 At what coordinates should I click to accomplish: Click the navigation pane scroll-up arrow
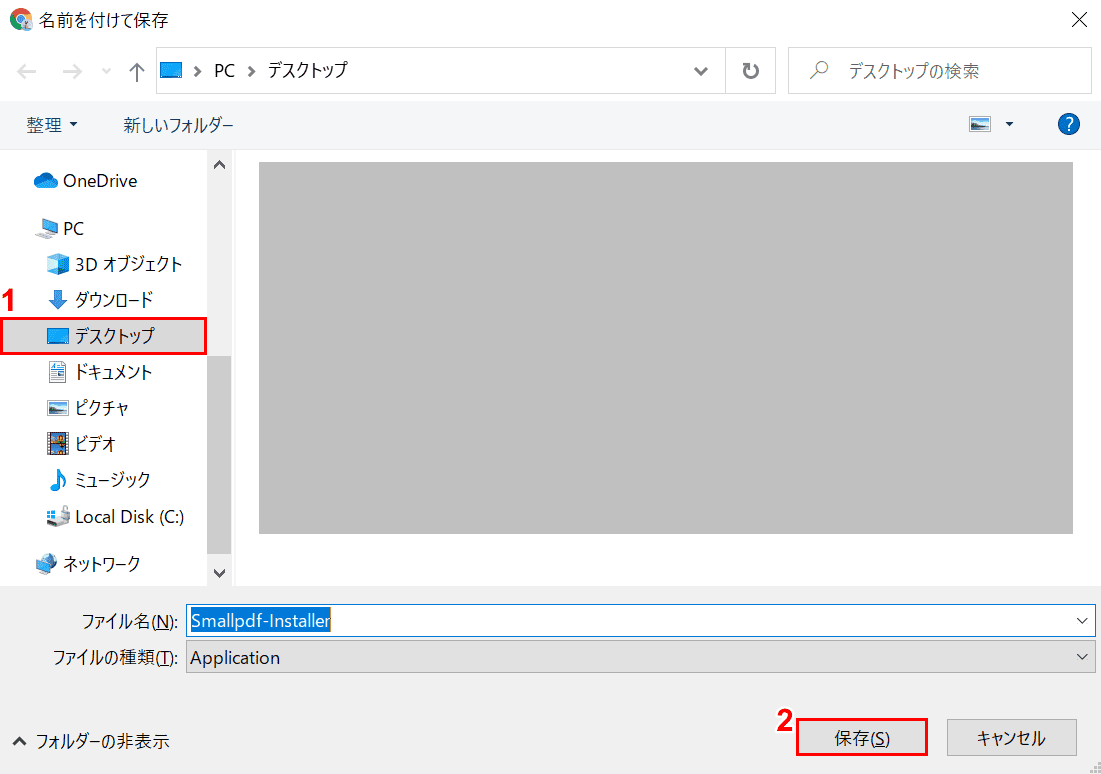point(219,165)
